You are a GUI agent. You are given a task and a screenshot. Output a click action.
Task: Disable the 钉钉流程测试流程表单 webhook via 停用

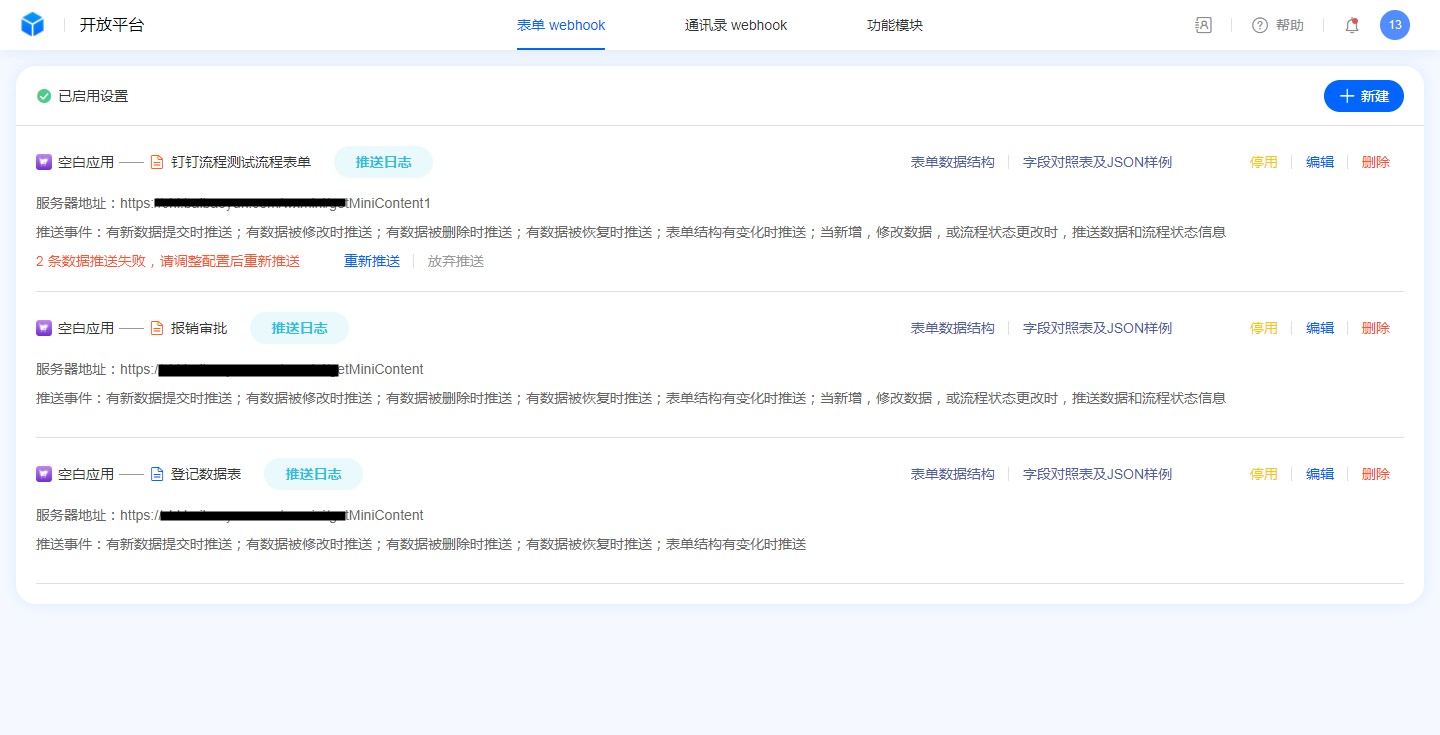[x=1263, y=162]
